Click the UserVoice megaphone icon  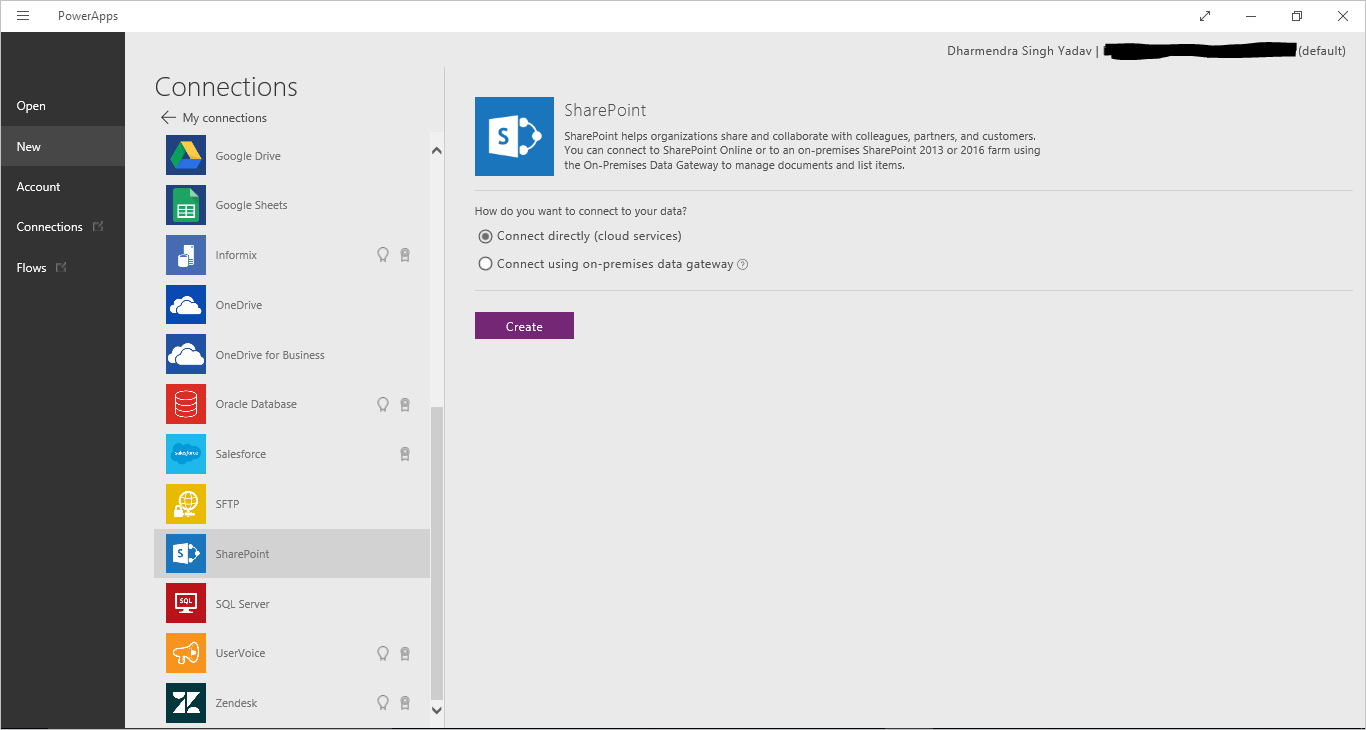click(186, 653)
